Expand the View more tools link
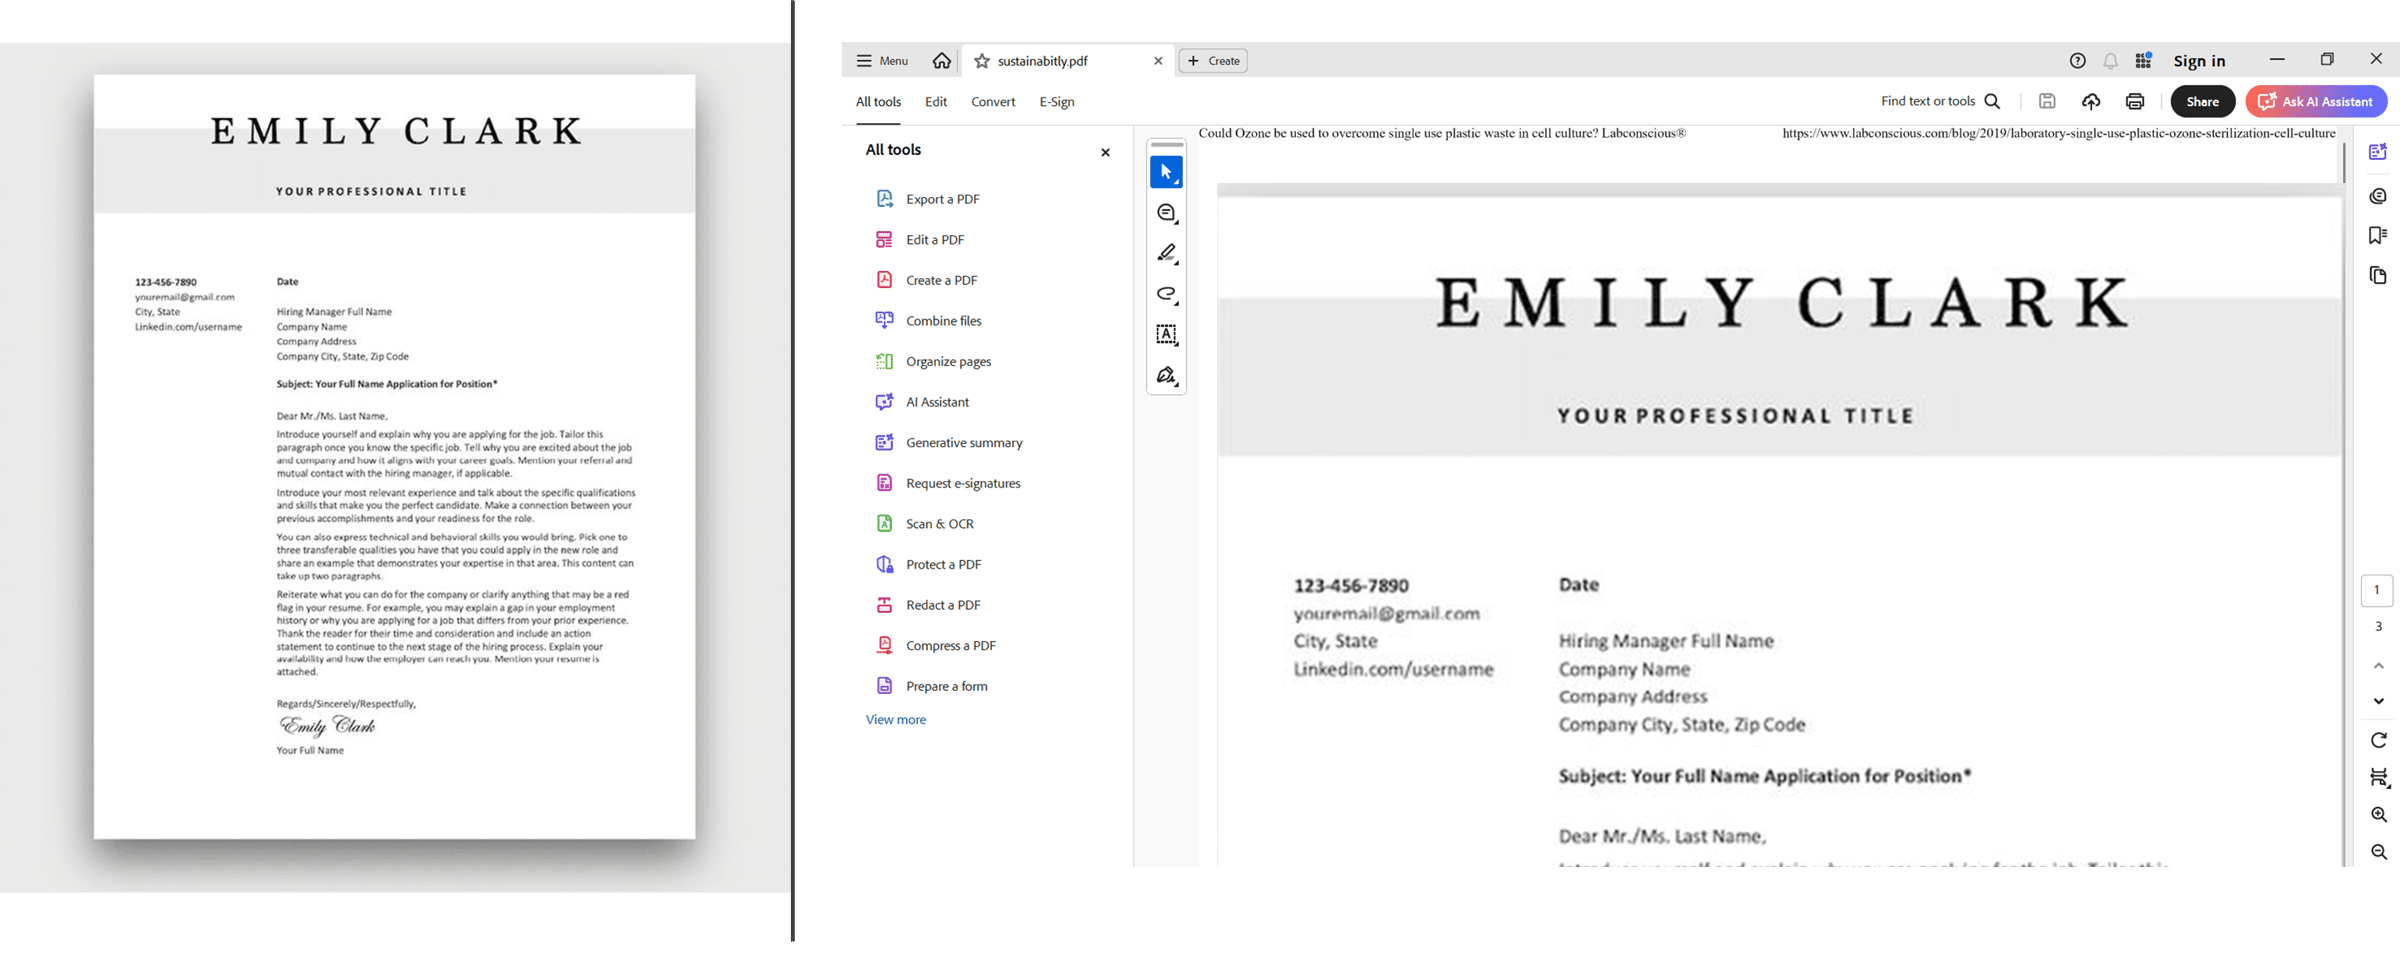This screenshot has width=2400, height=965. (x=895, y=719)
